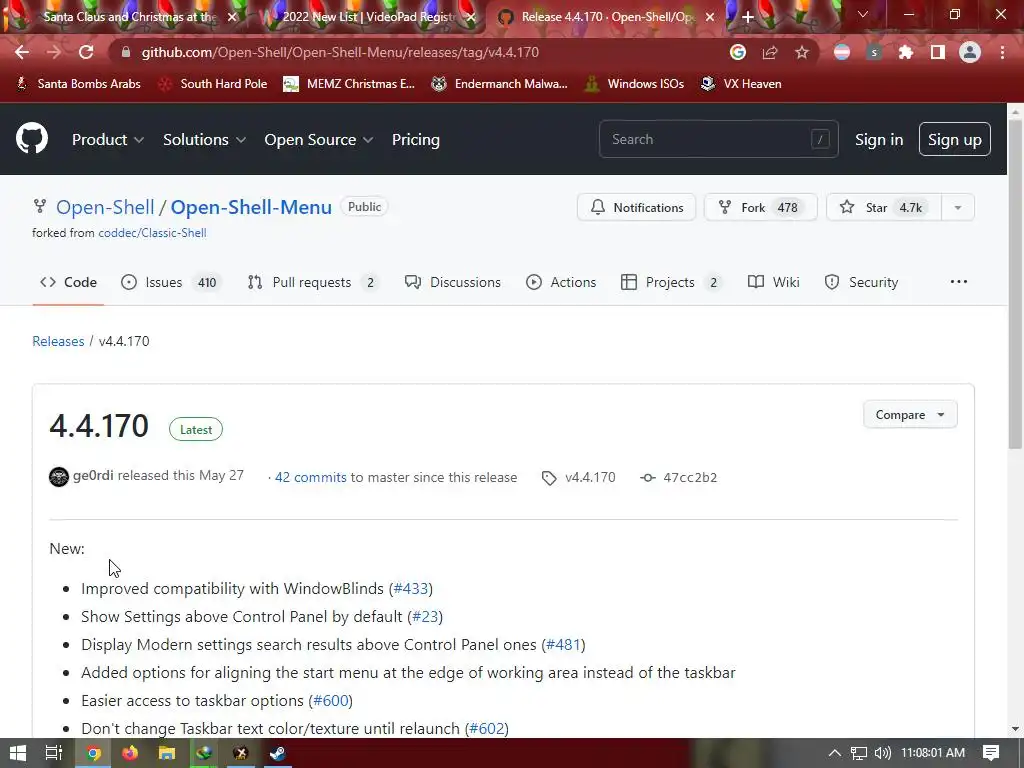
Task: Click Sign in
Action: [x=879, y=140]
